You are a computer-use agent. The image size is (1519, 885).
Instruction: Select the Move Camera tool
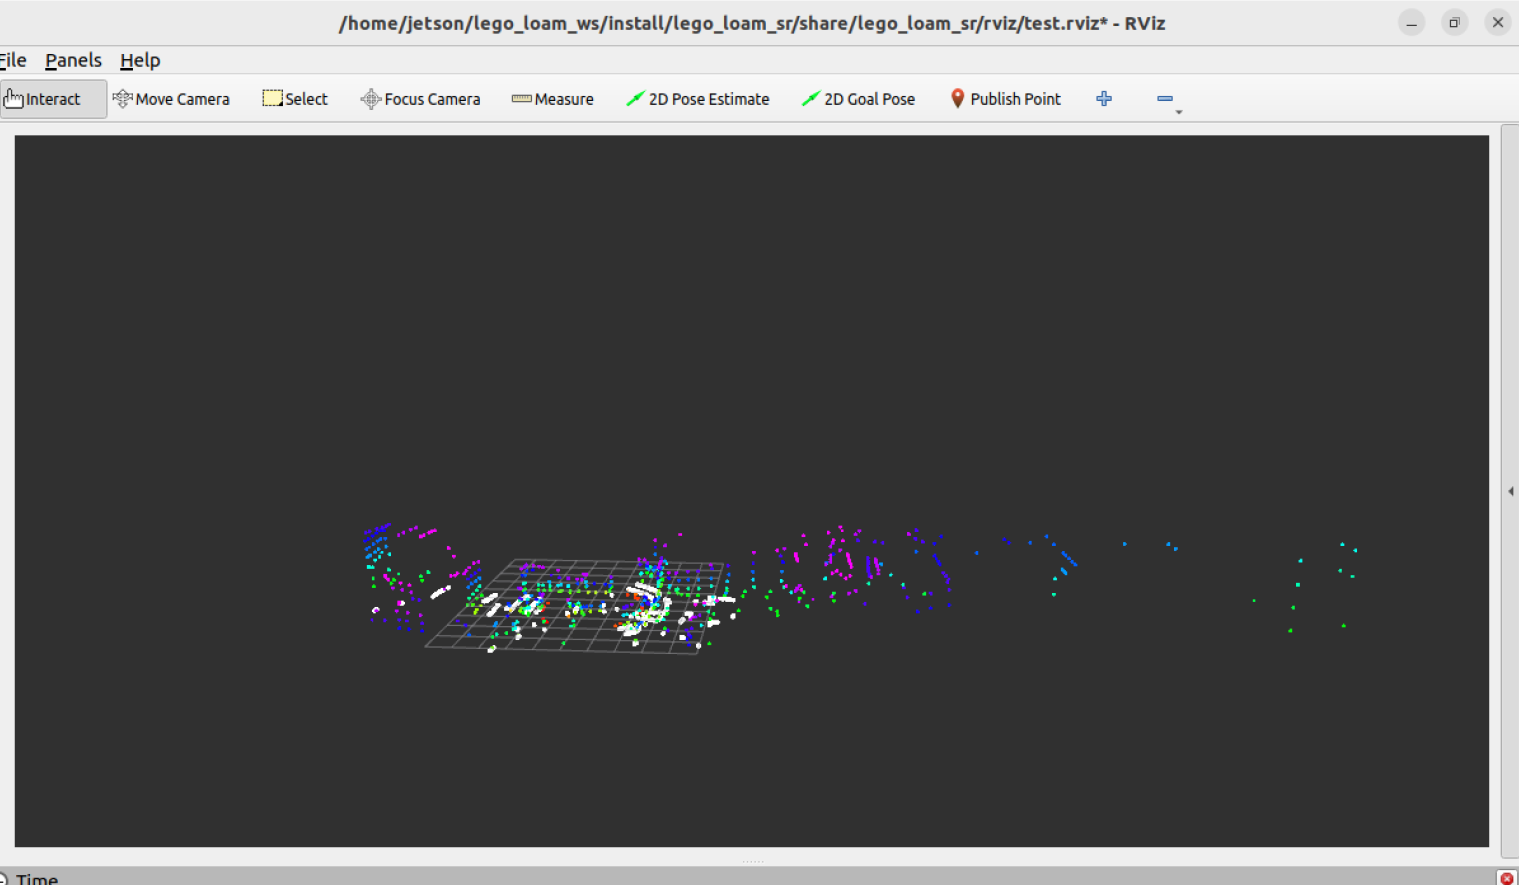pyautogui.click(x=172, y=99)
